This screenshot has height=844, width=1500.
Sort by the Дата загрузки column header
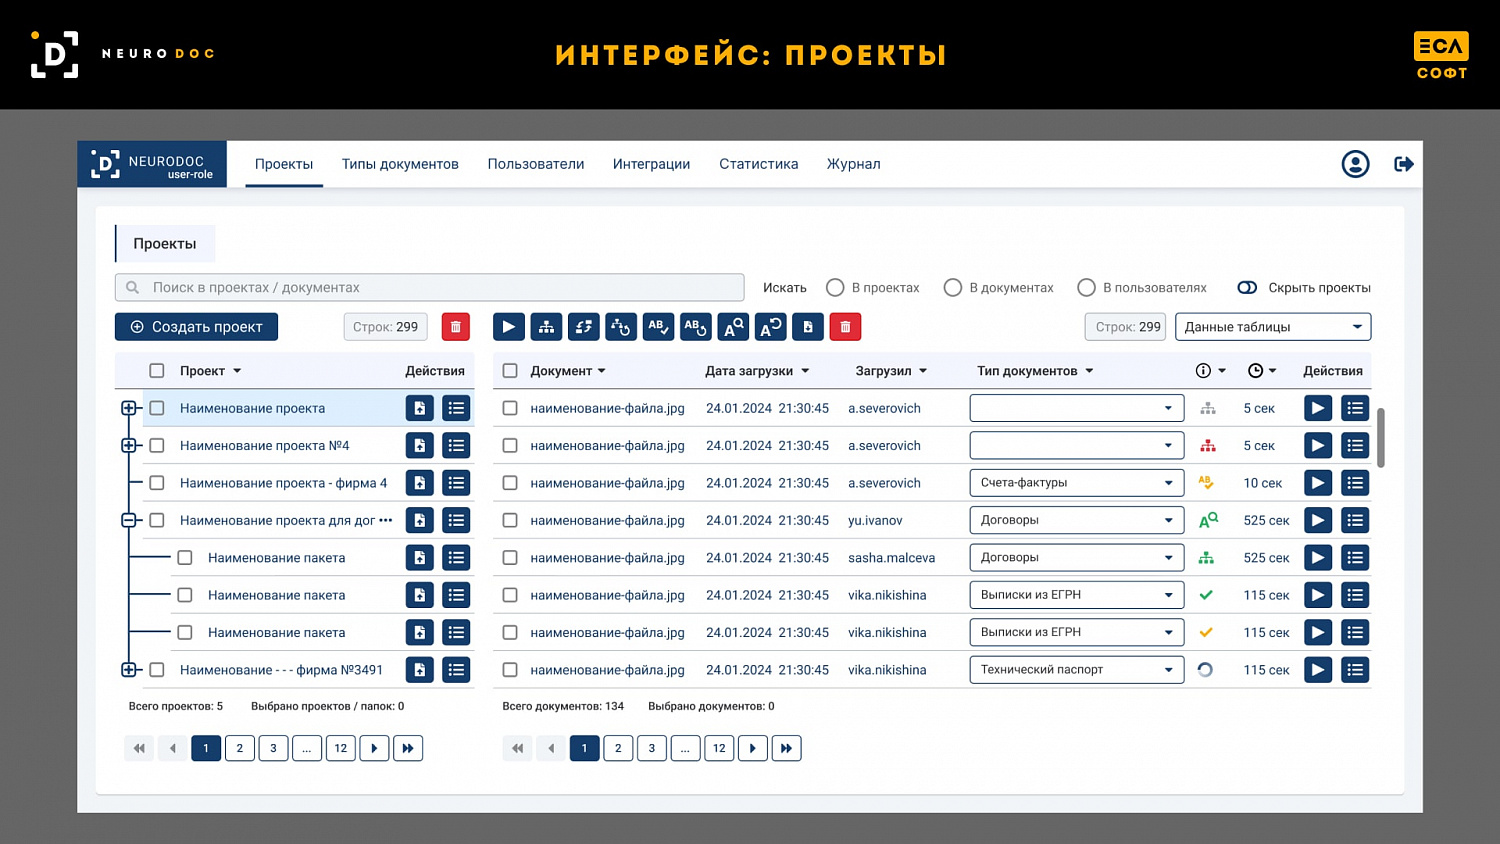coord(757,371)
